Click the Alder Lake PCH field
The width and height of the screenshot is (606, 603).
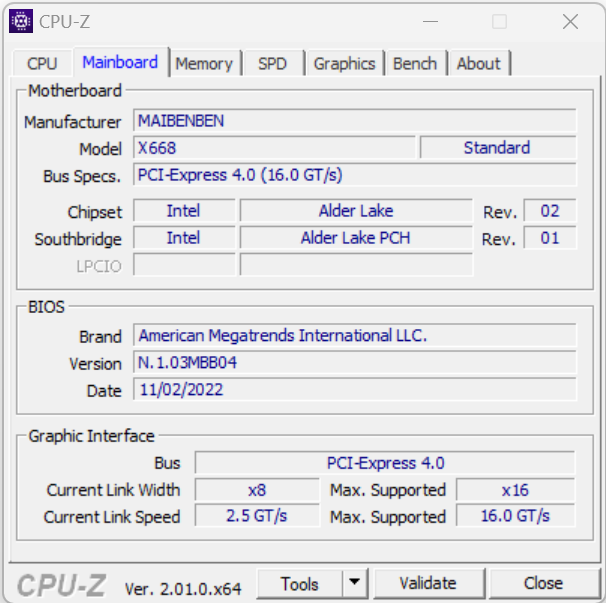pyautogui.click(x=356, y=238)
